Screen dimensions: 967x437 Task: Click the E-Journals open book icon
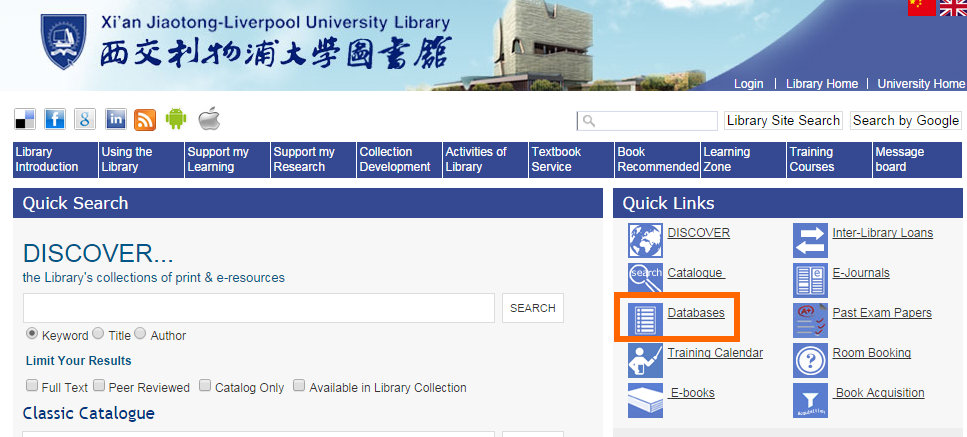pyautogui.click(x=810, y=280)
